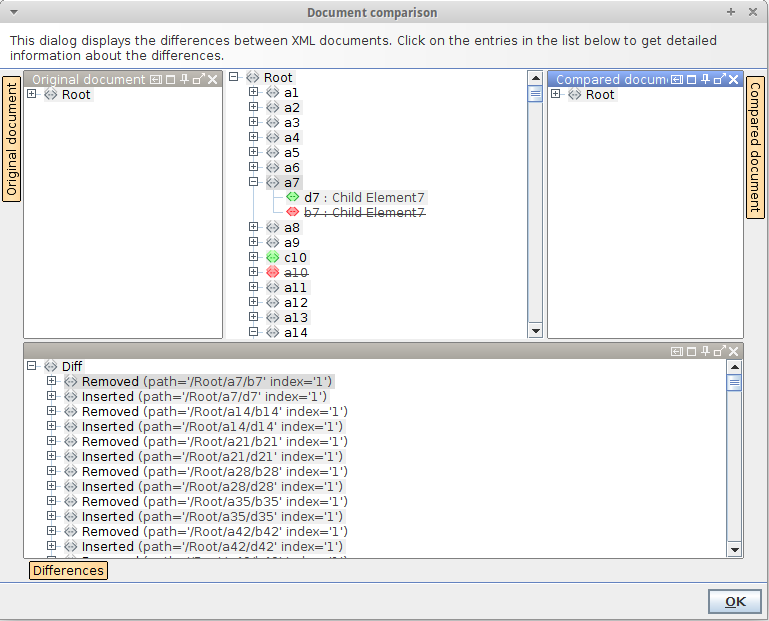Click the green inserted icon of c10
Screen dimensions: 769x621
(x=273, y=257)
